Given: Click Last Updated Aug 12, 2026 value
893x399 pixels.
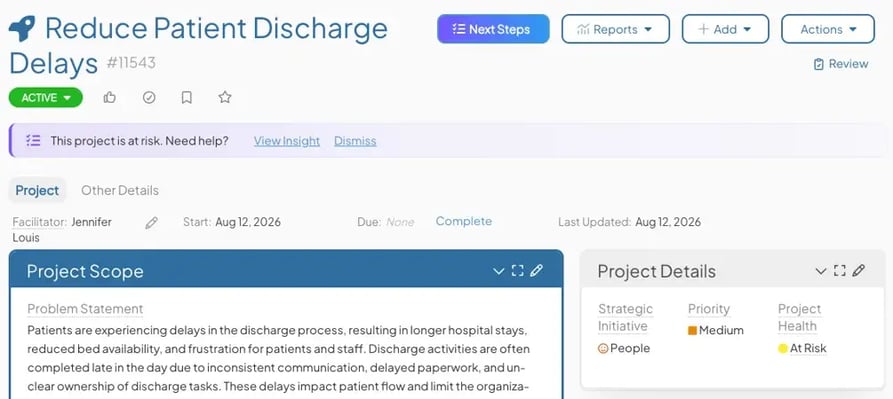Looking at the screenshot, I should click(x=668, y=222).
